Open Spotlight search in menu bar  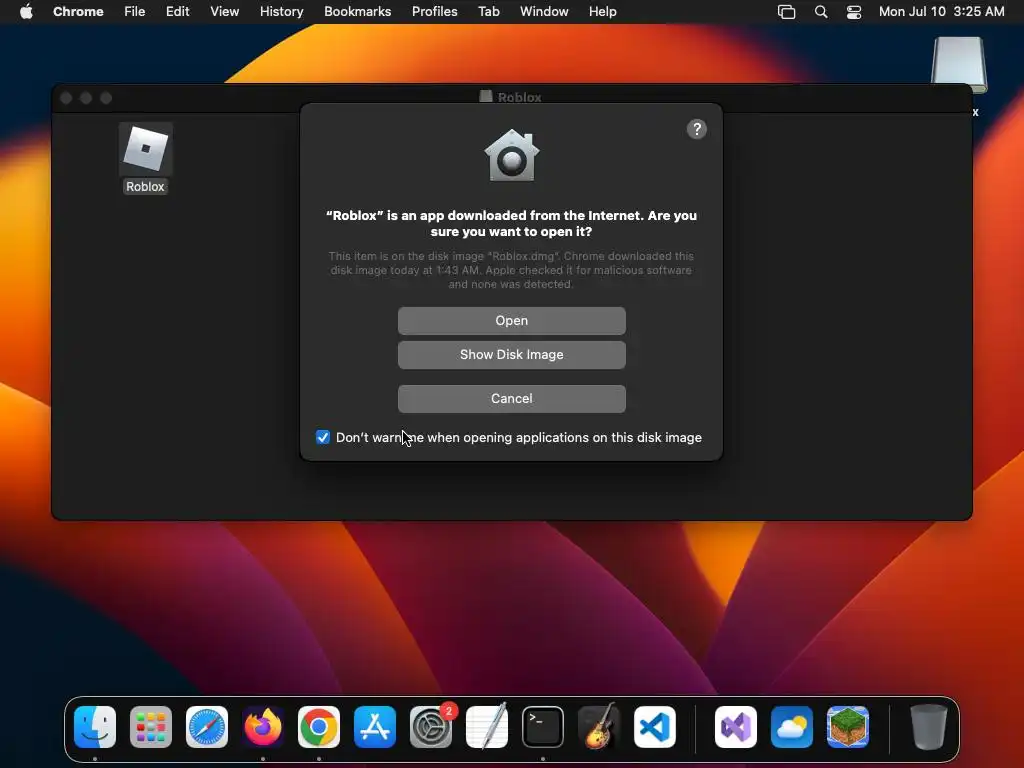point(821,12)
